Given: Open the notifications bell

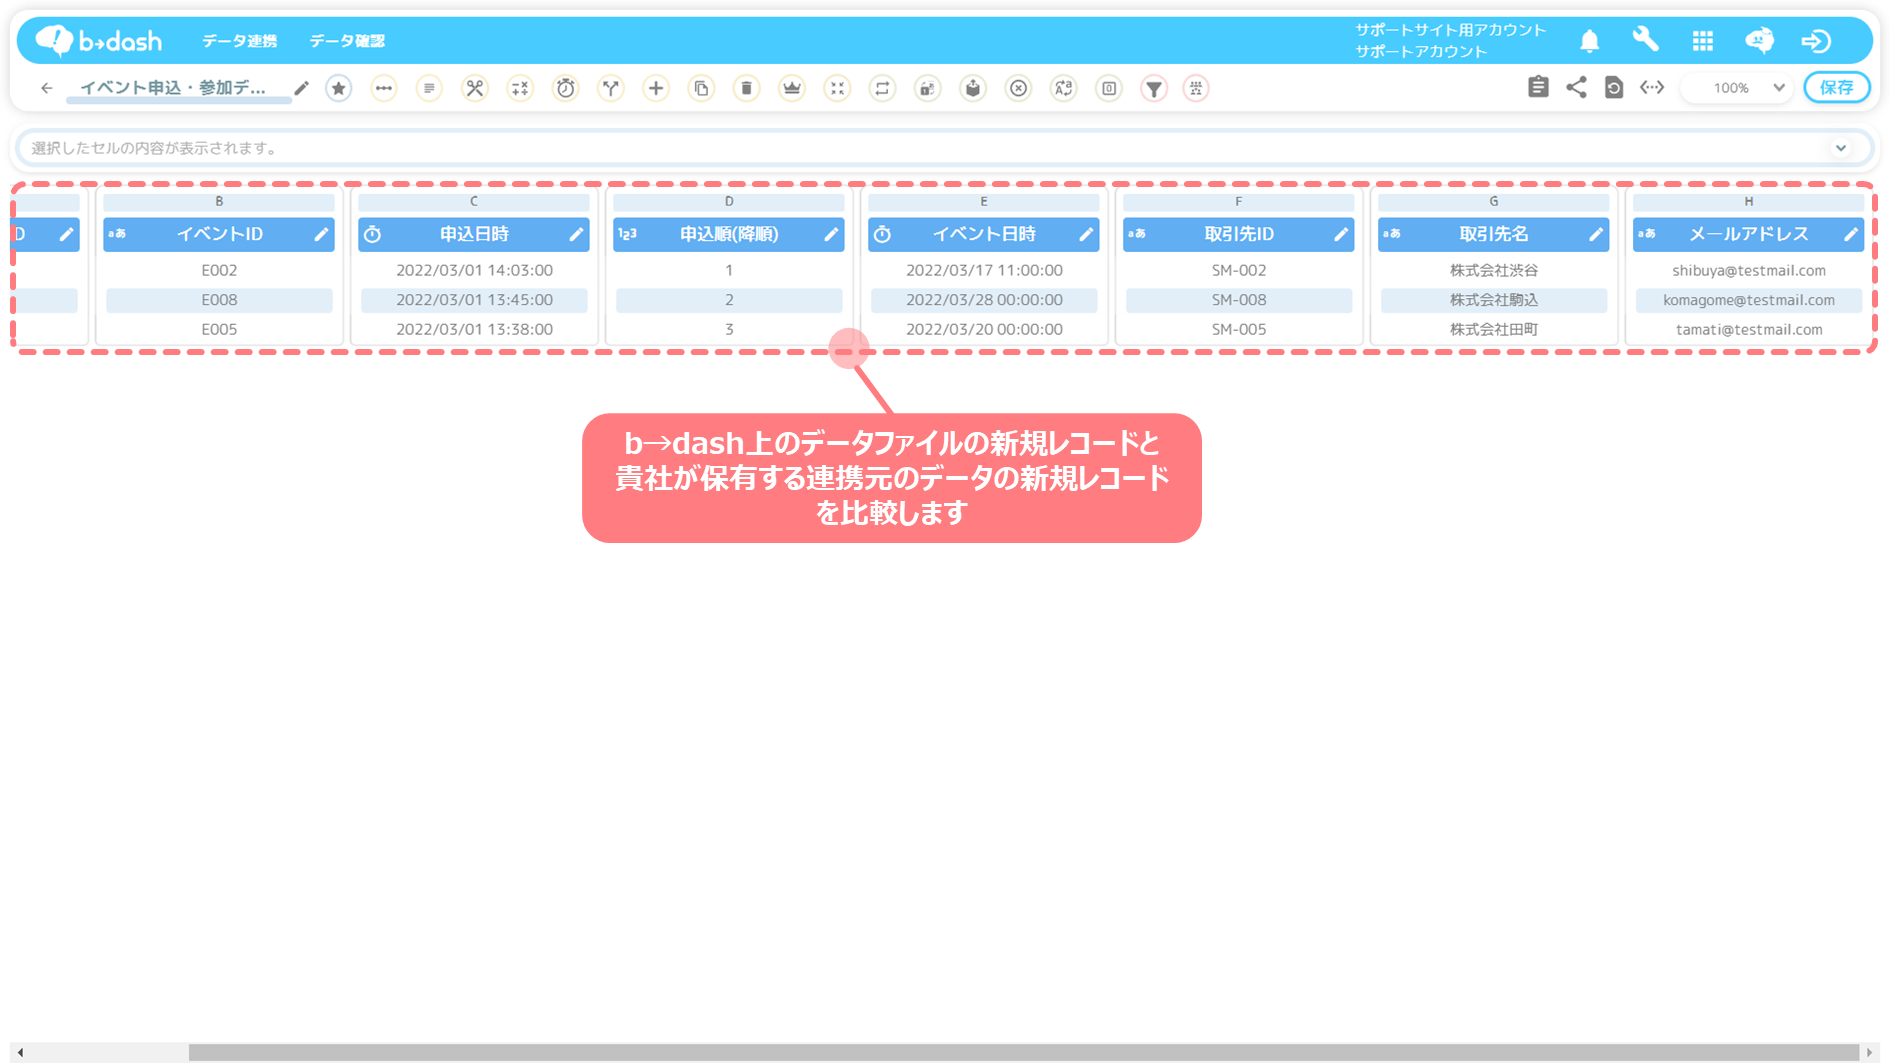Looking at the screenshot, I should pos(1589,41).
